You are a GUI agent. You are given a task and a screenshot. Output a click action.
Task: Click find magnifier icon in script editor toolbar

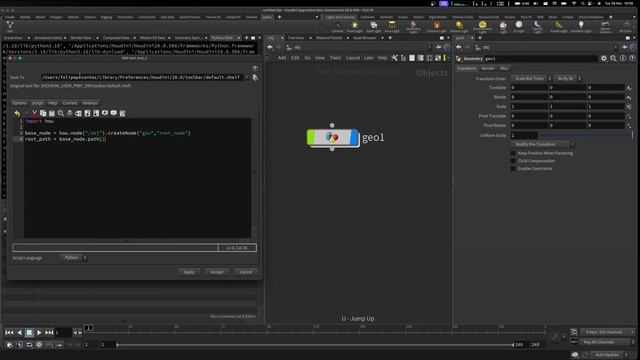(61, 113)
